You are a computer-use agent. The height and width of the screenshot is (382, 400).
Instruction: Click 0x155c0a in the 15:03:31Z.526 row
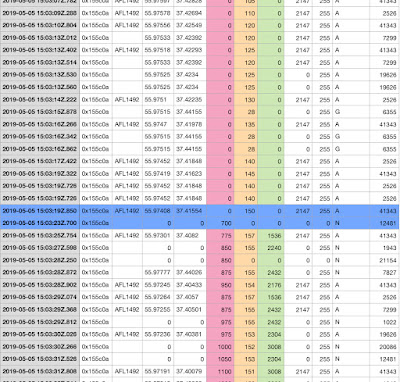coord(95,359)
